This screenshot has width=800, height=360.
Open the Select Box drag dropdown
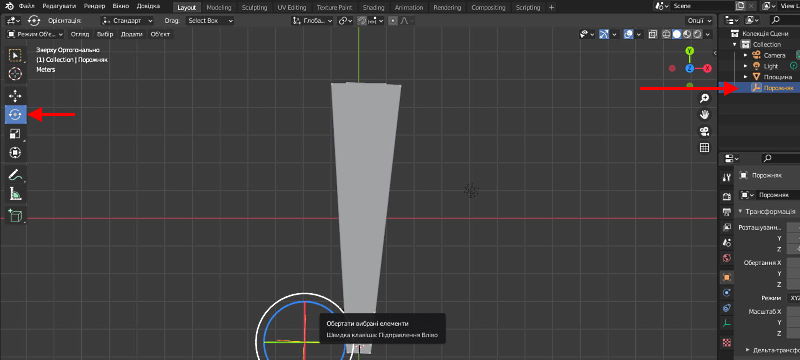pos(210,21)
